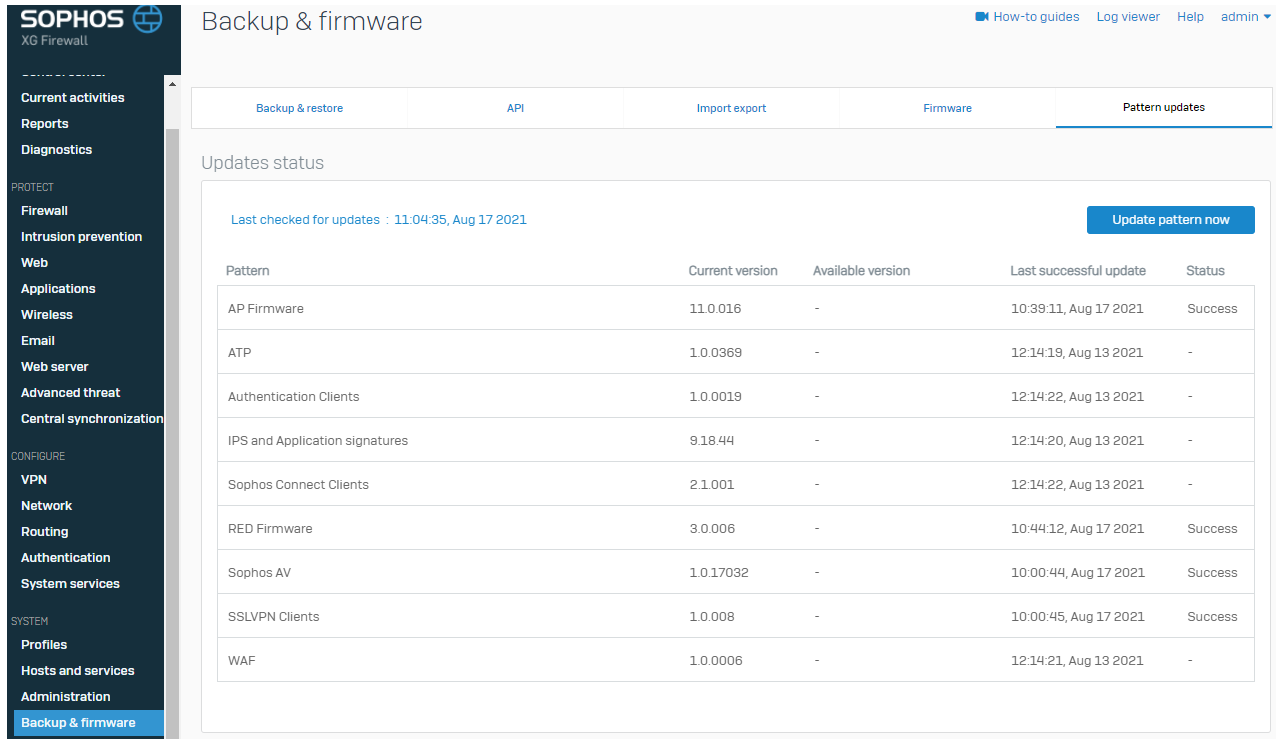The width and height of the screenshot is (1276, 739).
Task: Click the Update pattern now button
Action: (x=1171, y=220)
